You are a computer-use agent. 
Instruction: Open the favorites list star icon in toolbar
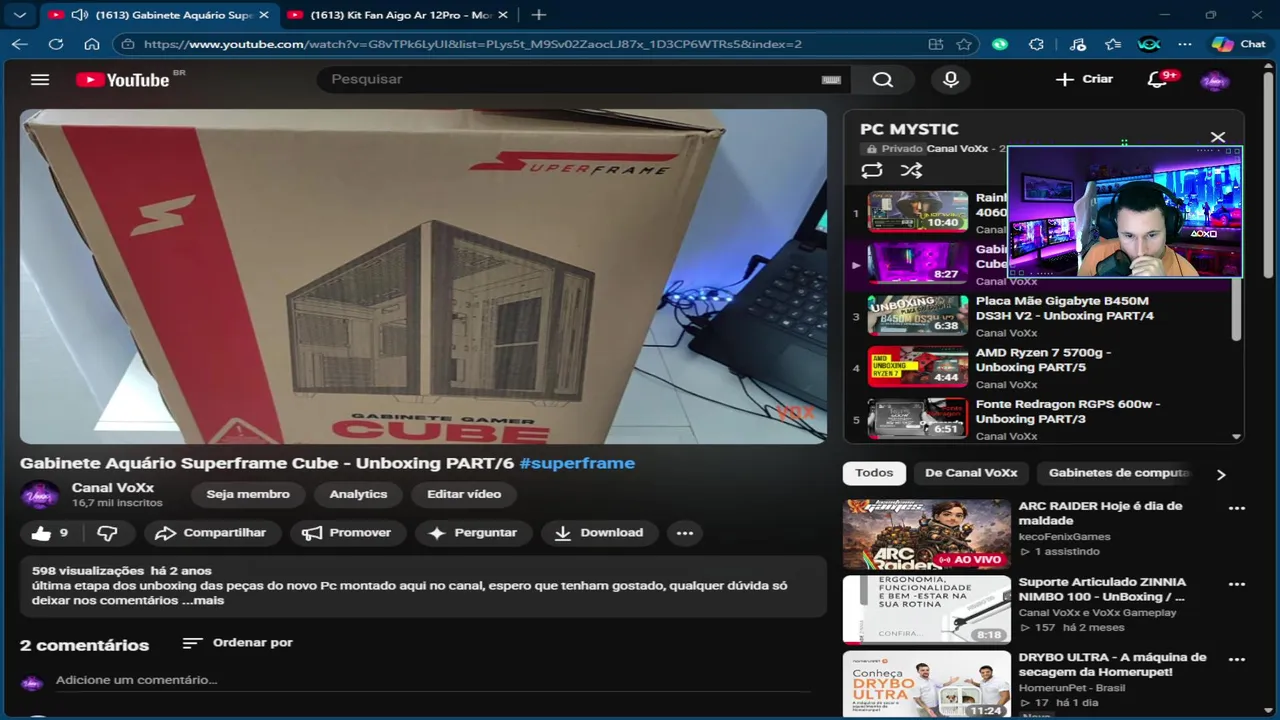(1113, 44)
